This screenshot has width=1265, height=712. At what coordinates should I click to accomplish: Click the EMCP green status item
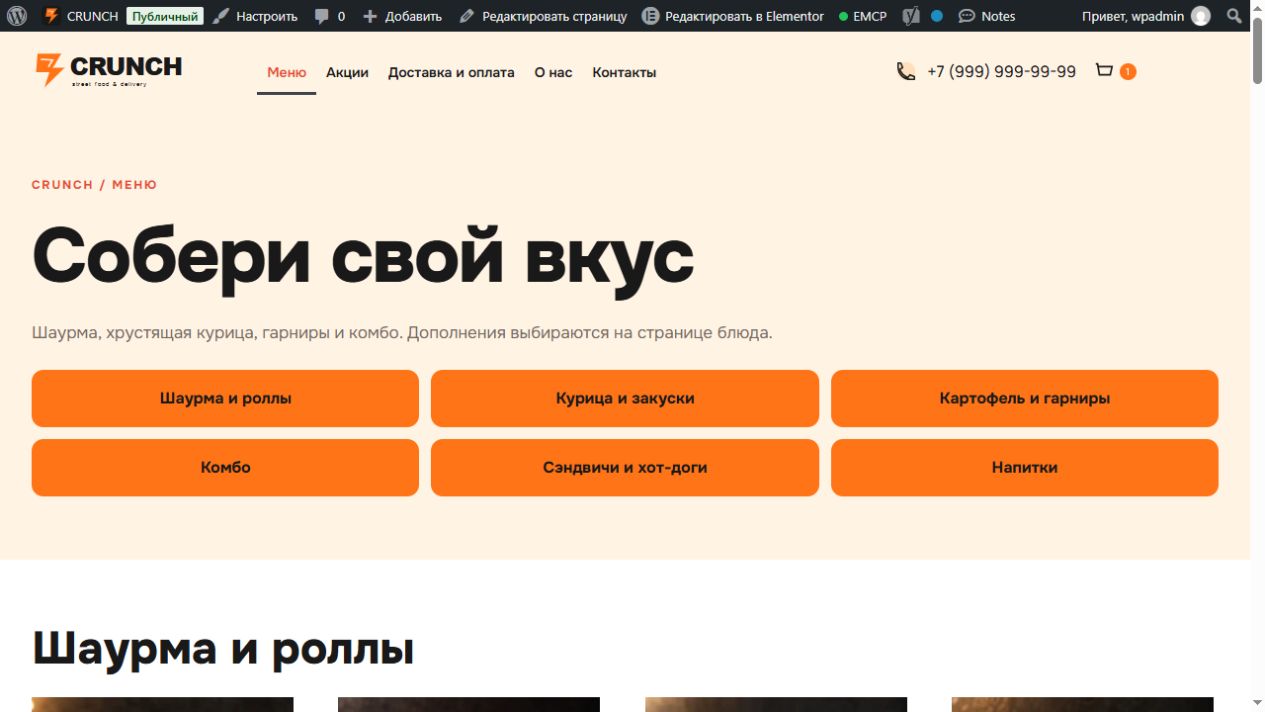(x=863, y=16)
